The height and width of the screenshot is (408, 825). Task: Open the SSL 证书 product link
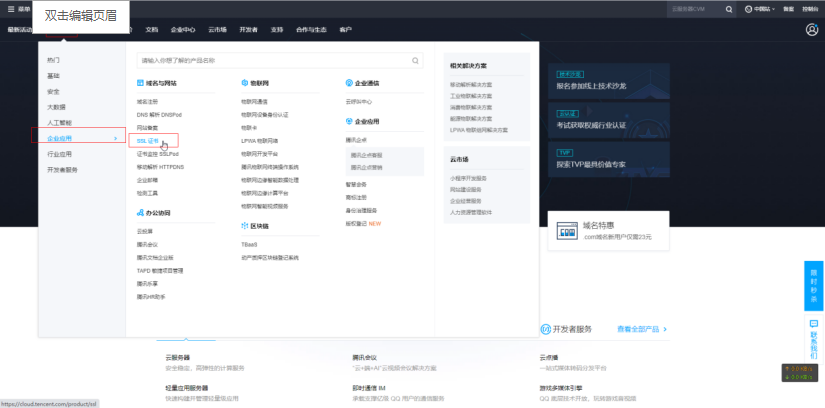(x=147, y=141)
